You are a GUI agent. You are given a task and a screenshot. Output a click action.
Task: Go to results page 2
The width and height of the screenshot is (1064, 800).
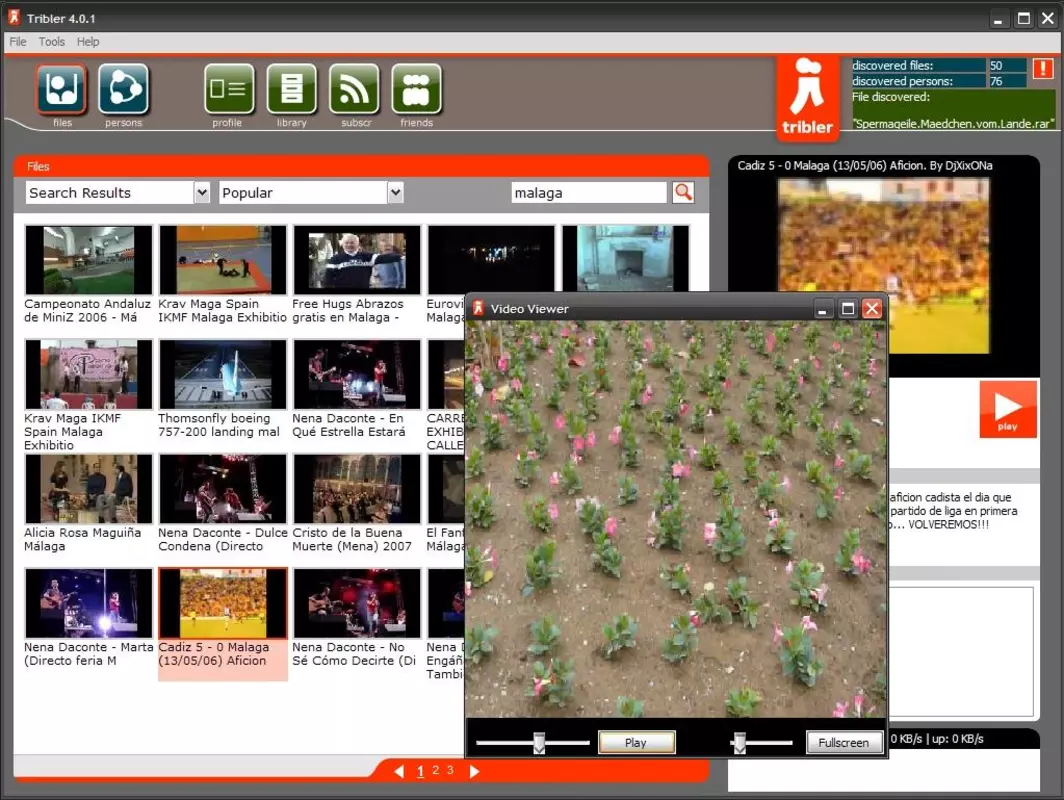click(436, 770)
